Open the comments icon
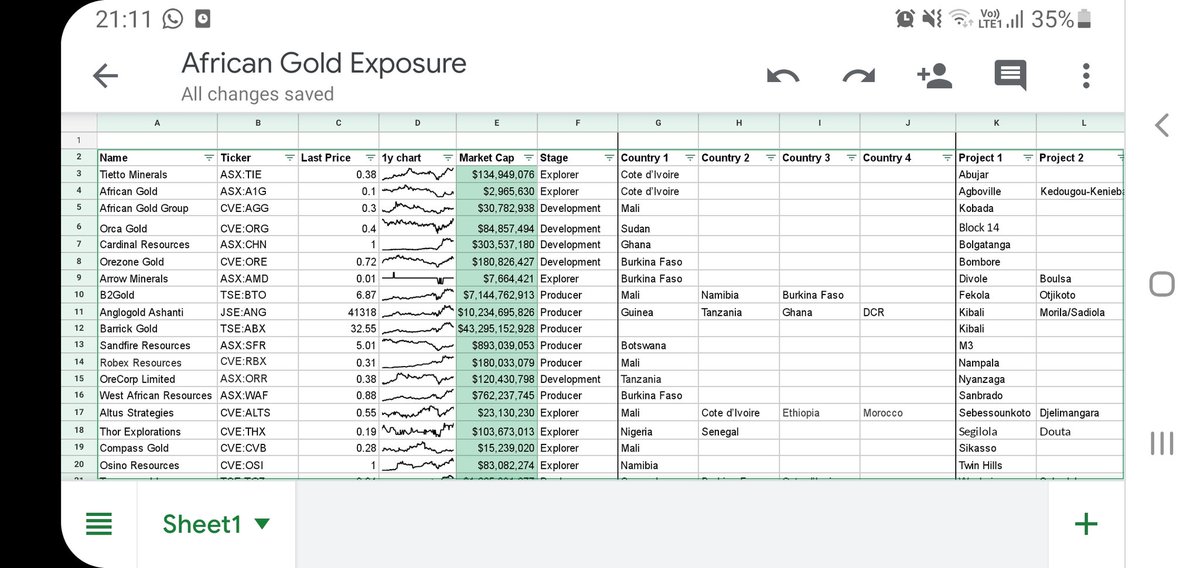The height and width of the screenshot is (568, 1200). click(x=1010, y=76)
